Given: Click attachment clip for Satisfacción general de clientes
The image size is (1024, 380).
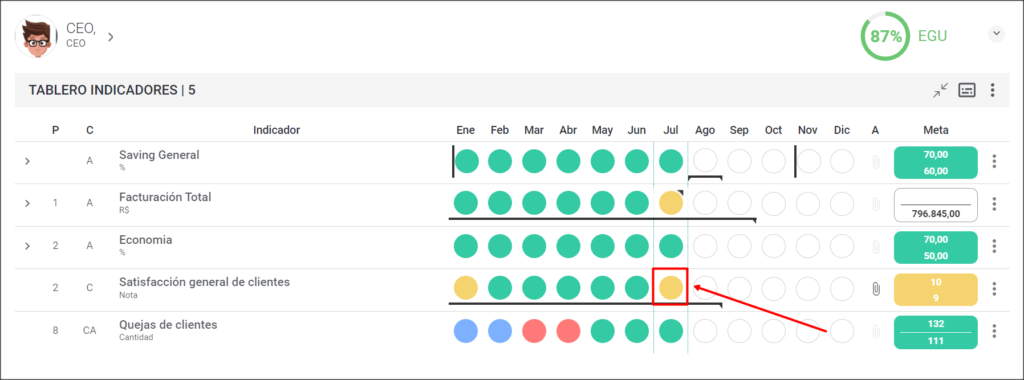Looking at the screenshot, I should (x=876, y=289).
